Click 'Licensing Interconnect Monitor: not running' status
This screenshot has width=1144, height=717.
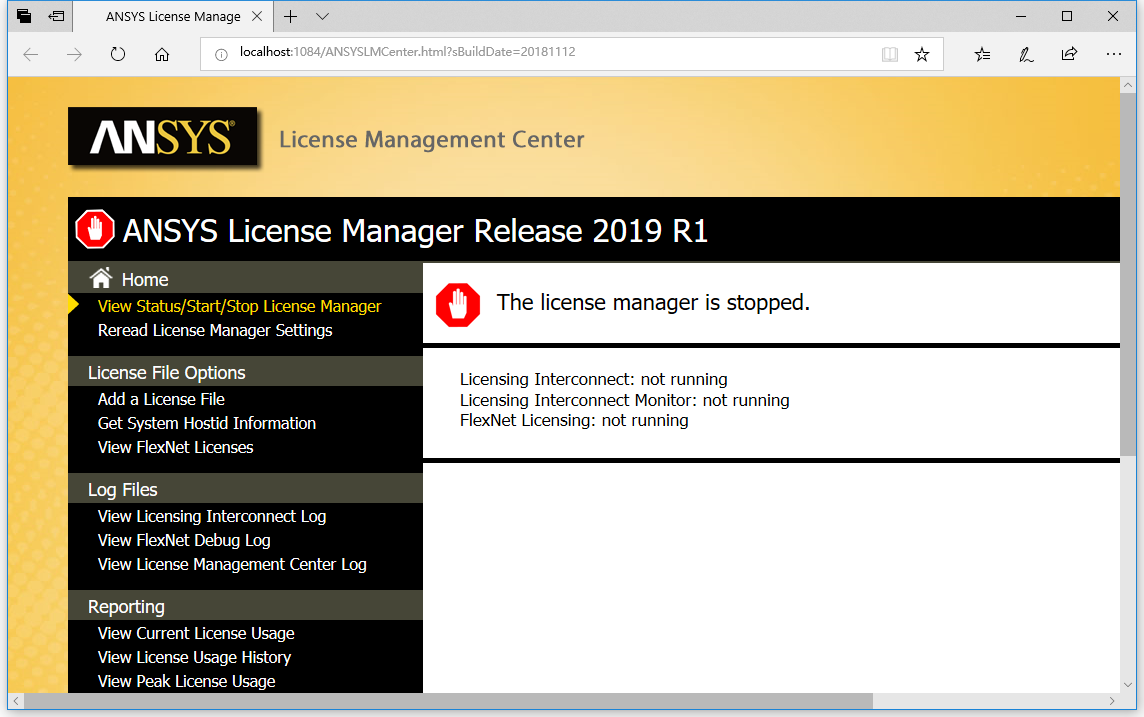[x=625, y=400]
